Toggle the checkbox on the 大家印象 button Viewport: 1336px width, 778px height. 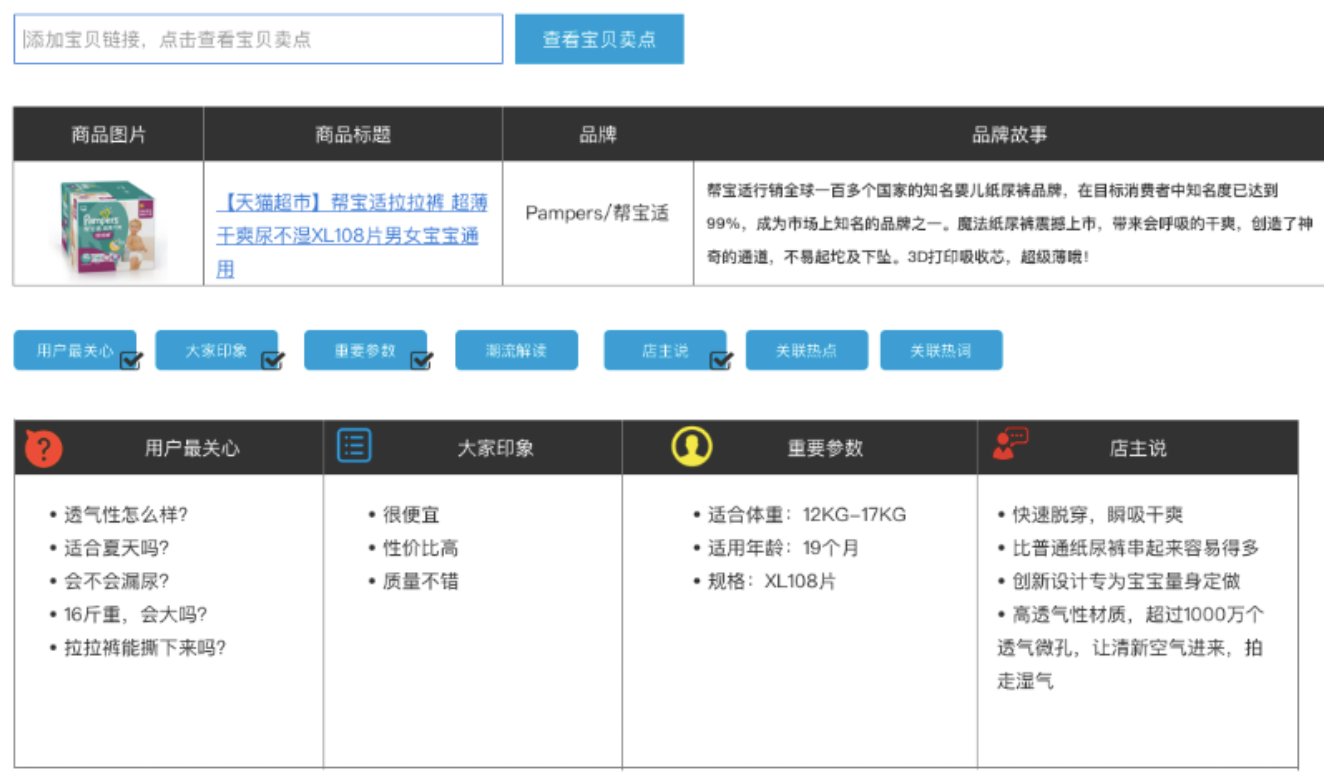[x=272, y=360]
